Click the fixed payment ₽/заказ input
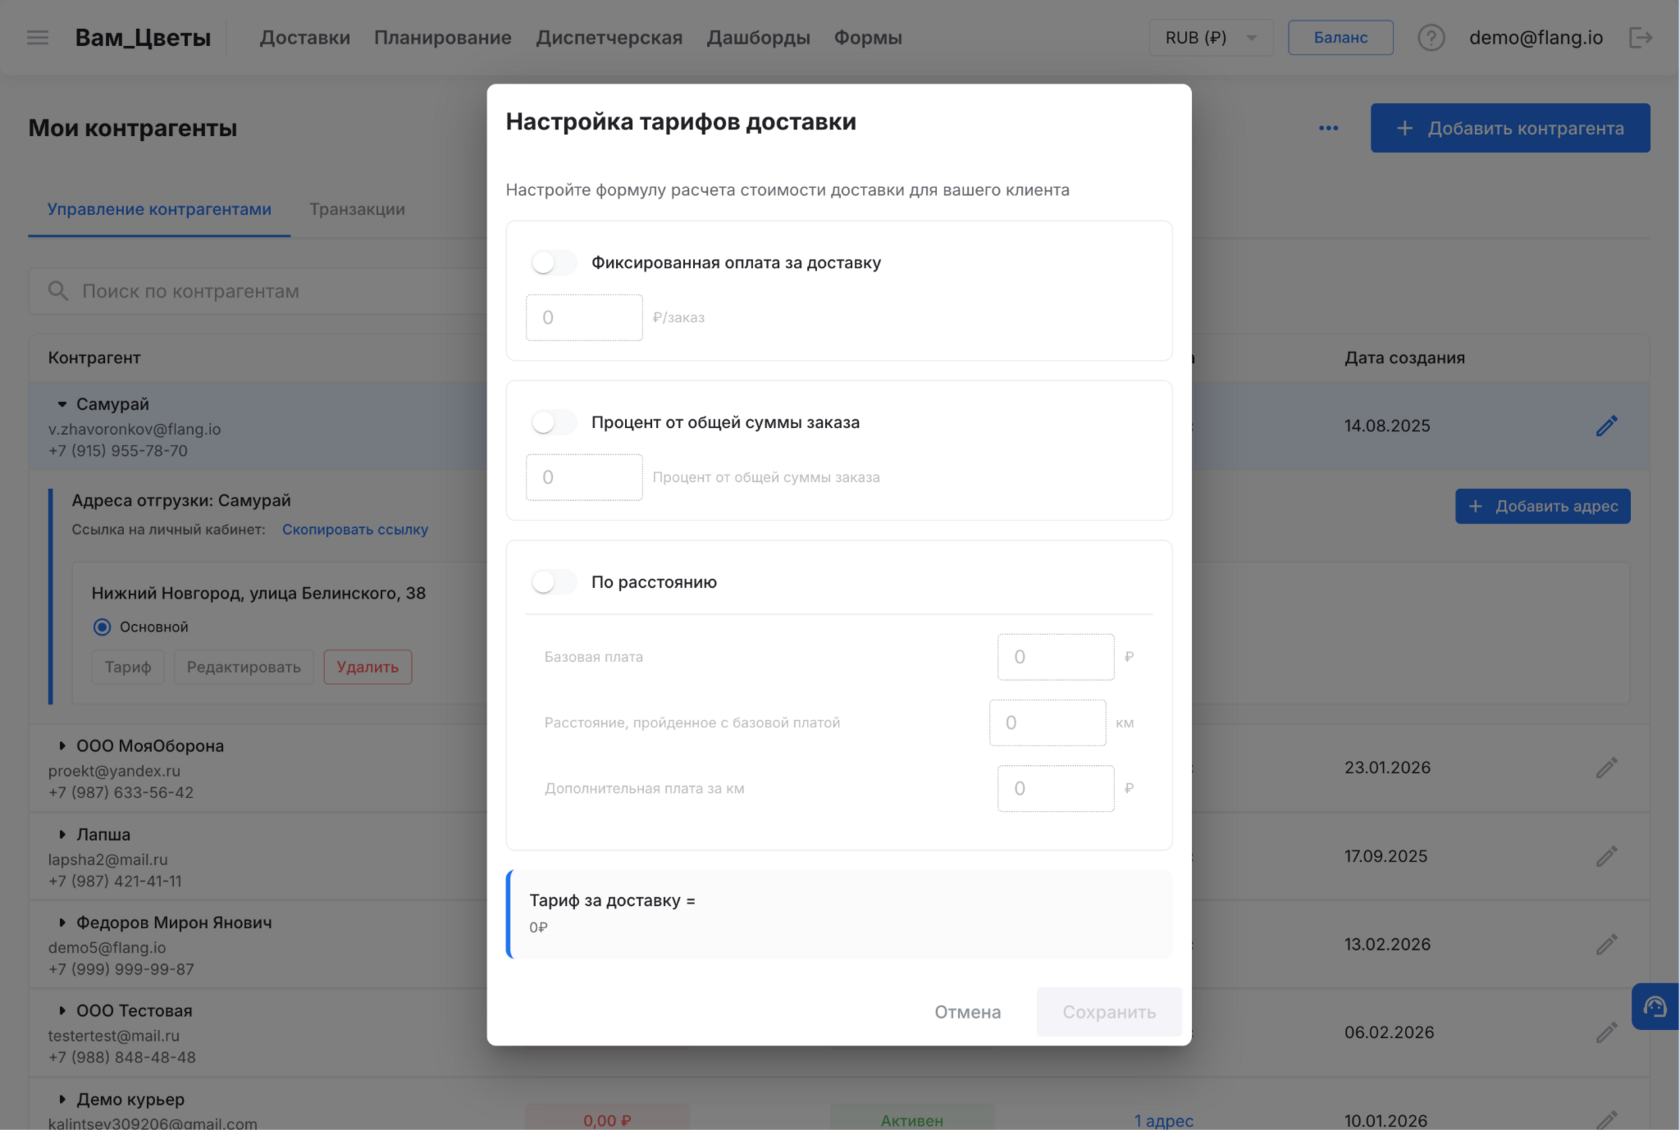 pyautogui.click(x=584, y=317)
